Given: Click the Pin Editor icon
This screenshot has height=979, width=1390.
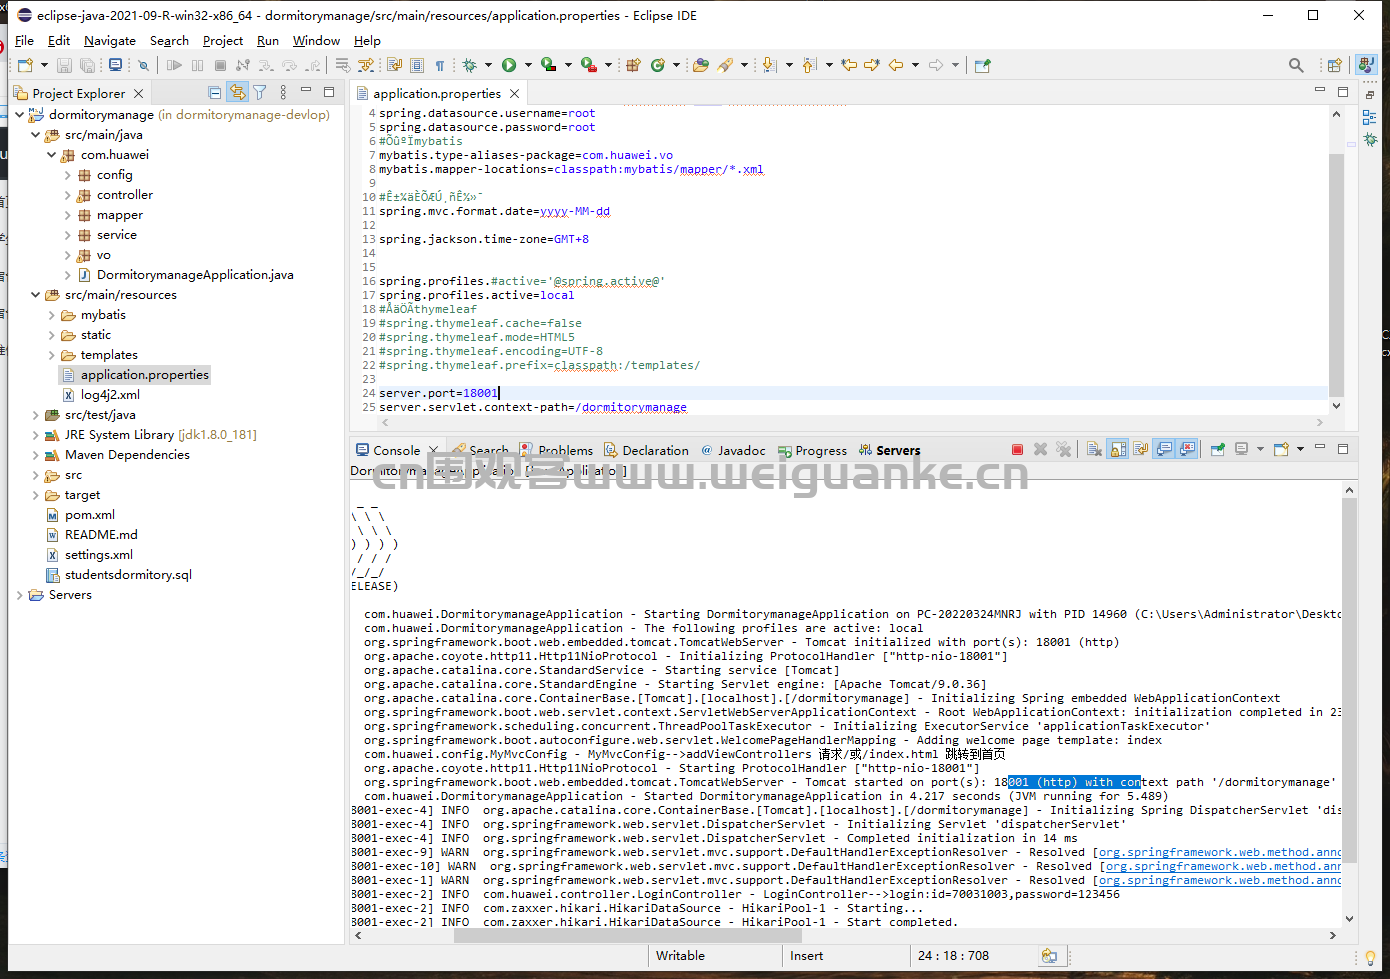Looking at the screenshot, I should tap(983, 65).
